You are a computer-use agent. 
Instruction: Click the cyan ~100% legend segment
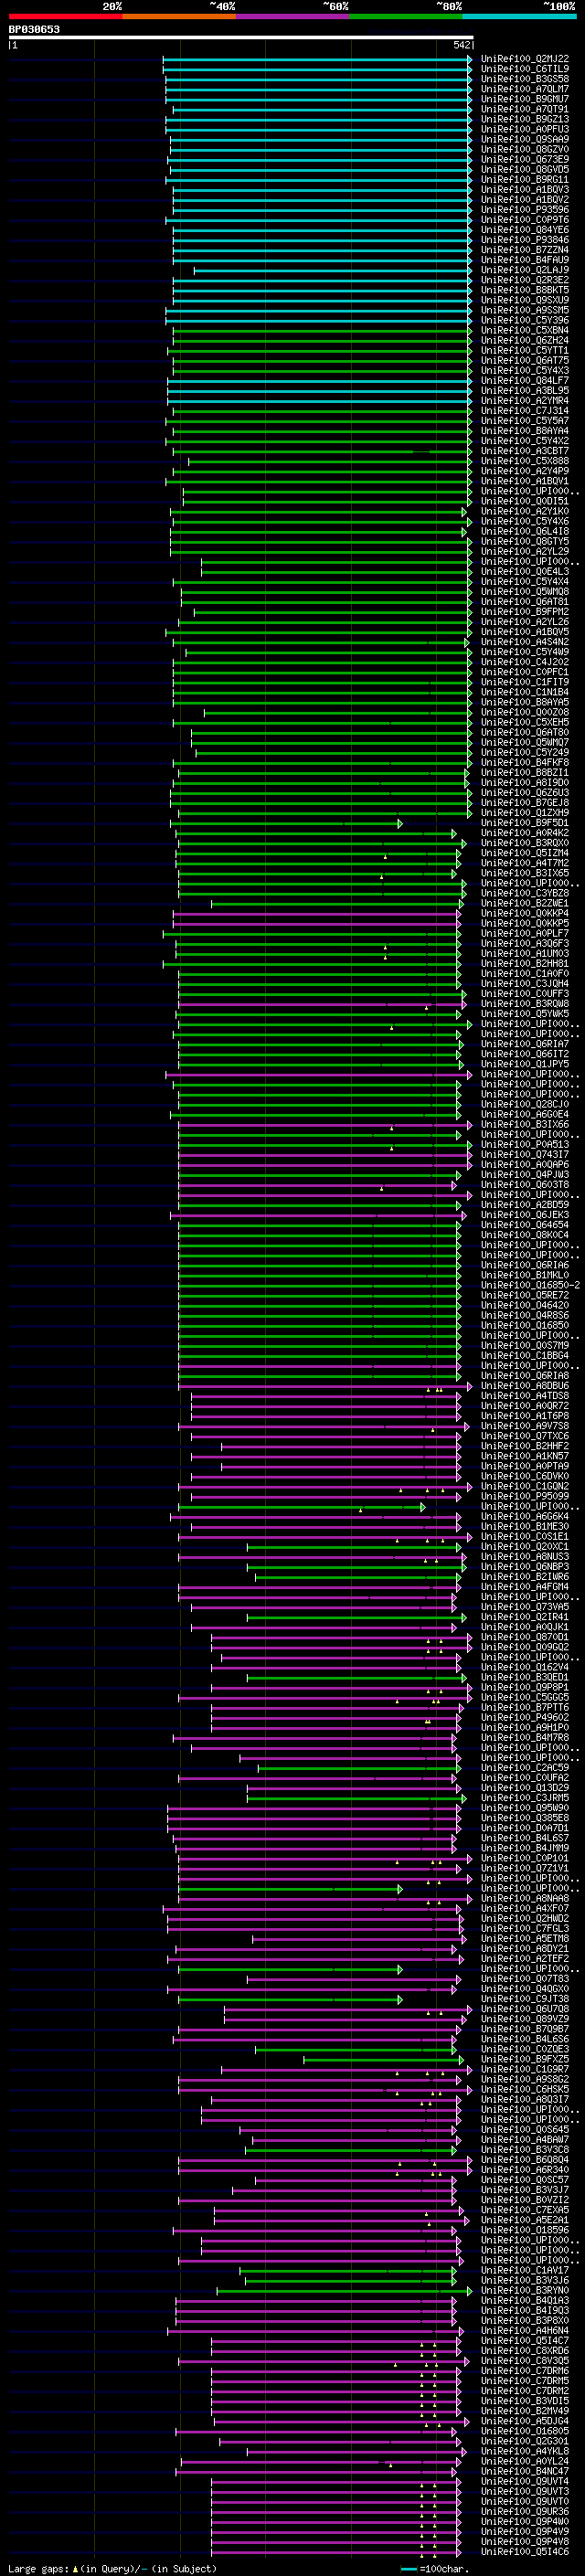click(519, 16)
